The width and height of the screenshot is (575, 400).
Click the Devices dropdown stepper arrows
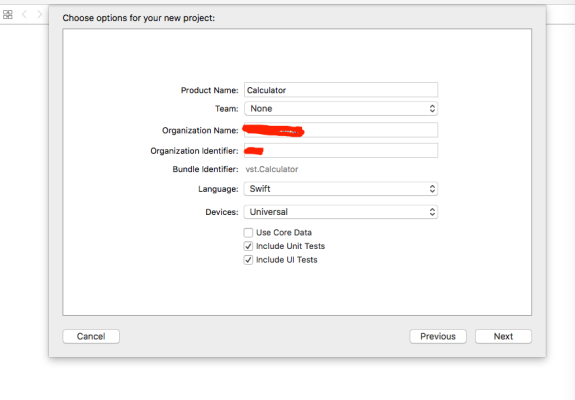(432, 212)
